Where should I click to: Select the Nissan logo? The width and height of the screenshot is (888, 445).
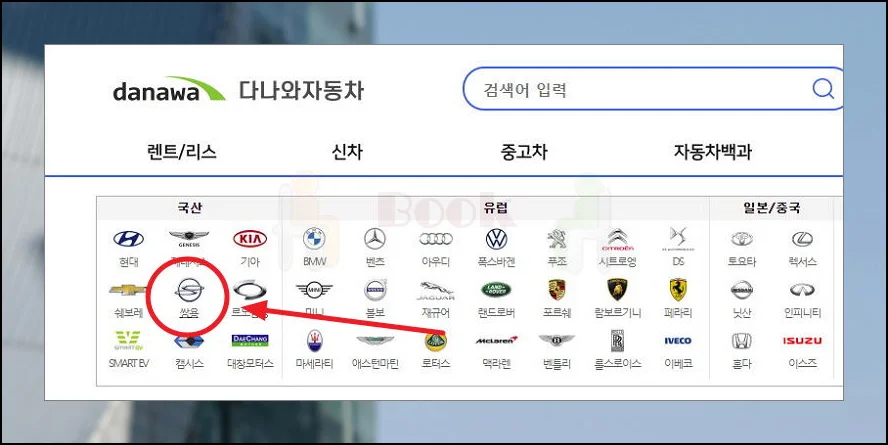click(x=742, y=290)
